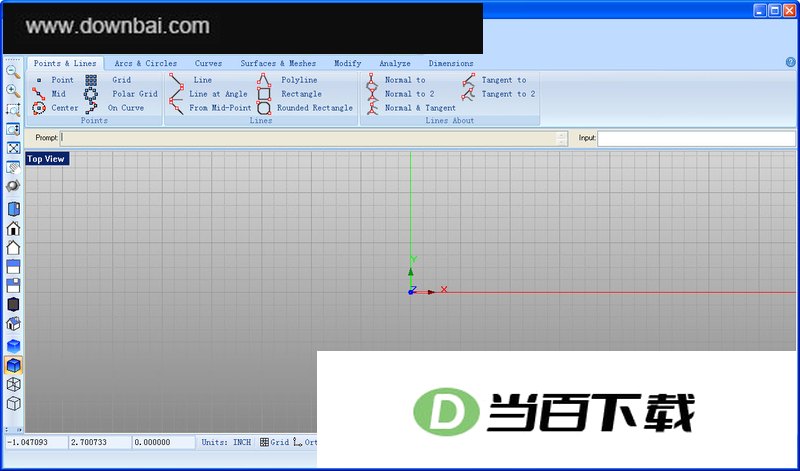800x471 pixels.
Task: Enable the hidden-line cube display mode
Action: [13, 403]
